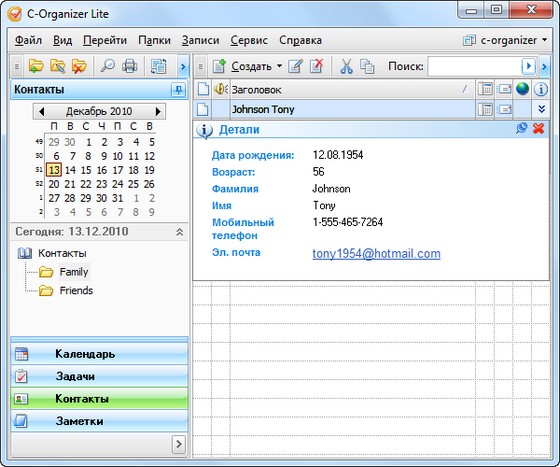Click the edit record pencil icon
560x467 pixels.
click(x=296, y=66)
